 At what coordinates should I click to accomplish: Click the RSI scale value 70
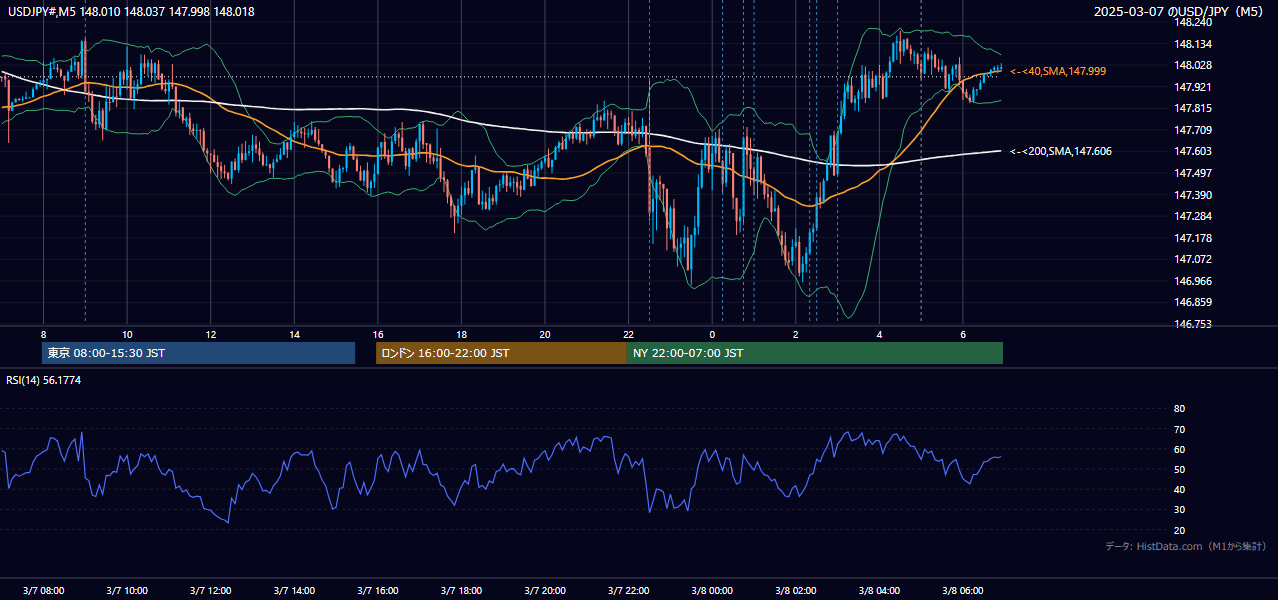click(x=1179, y=429)
